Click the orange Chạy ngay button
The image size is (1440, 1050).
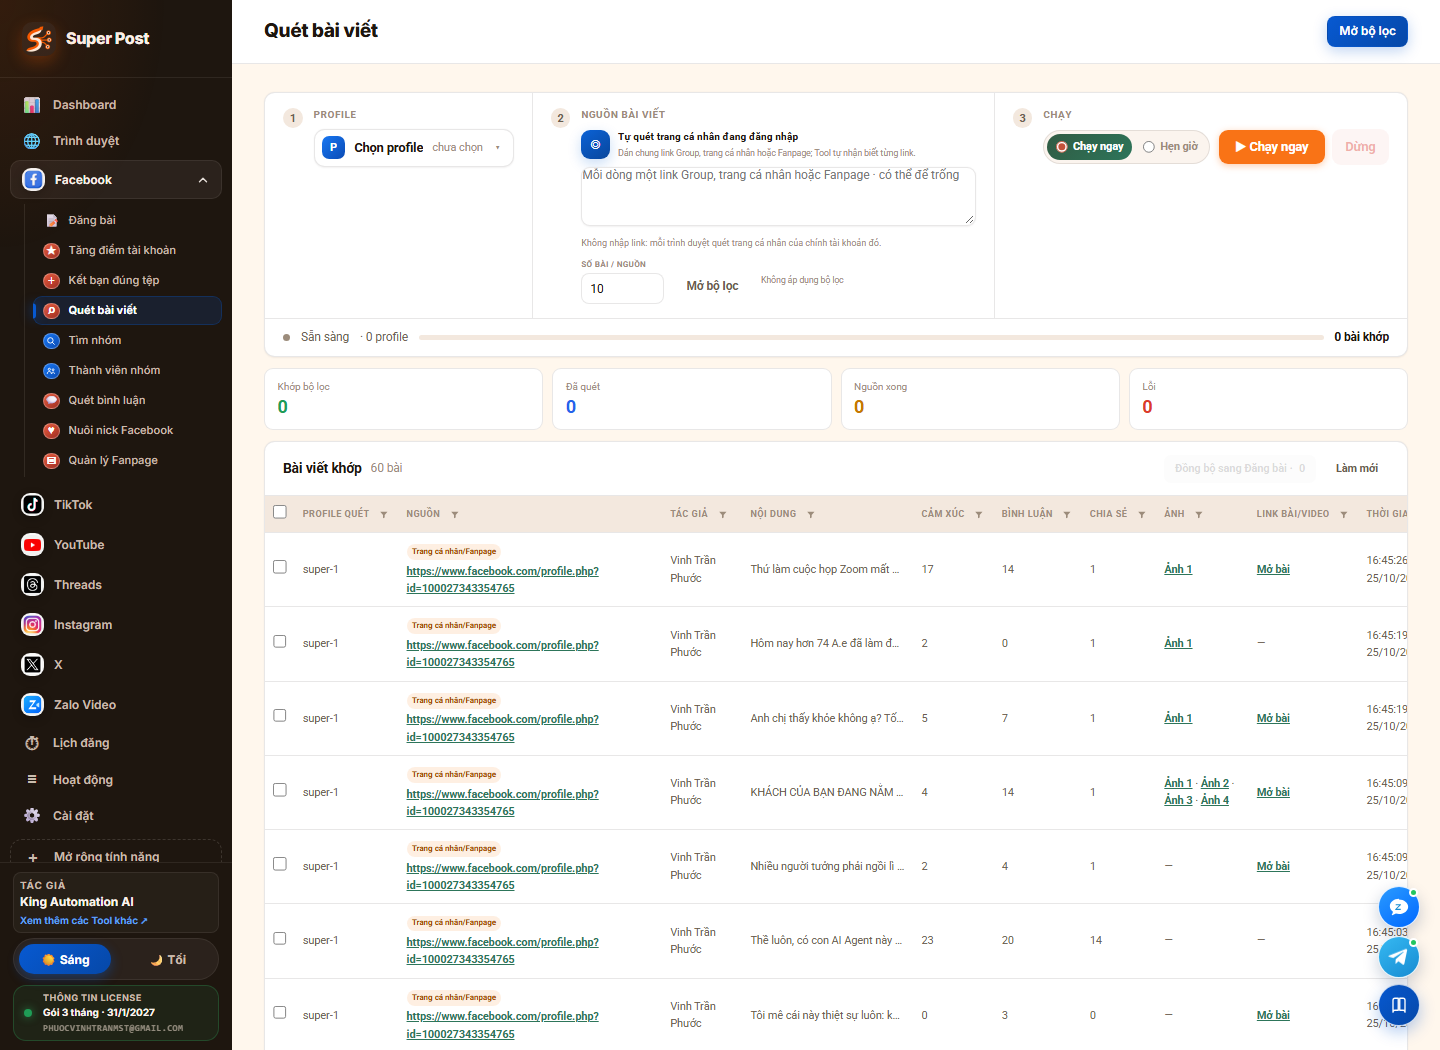point(1272,147)
